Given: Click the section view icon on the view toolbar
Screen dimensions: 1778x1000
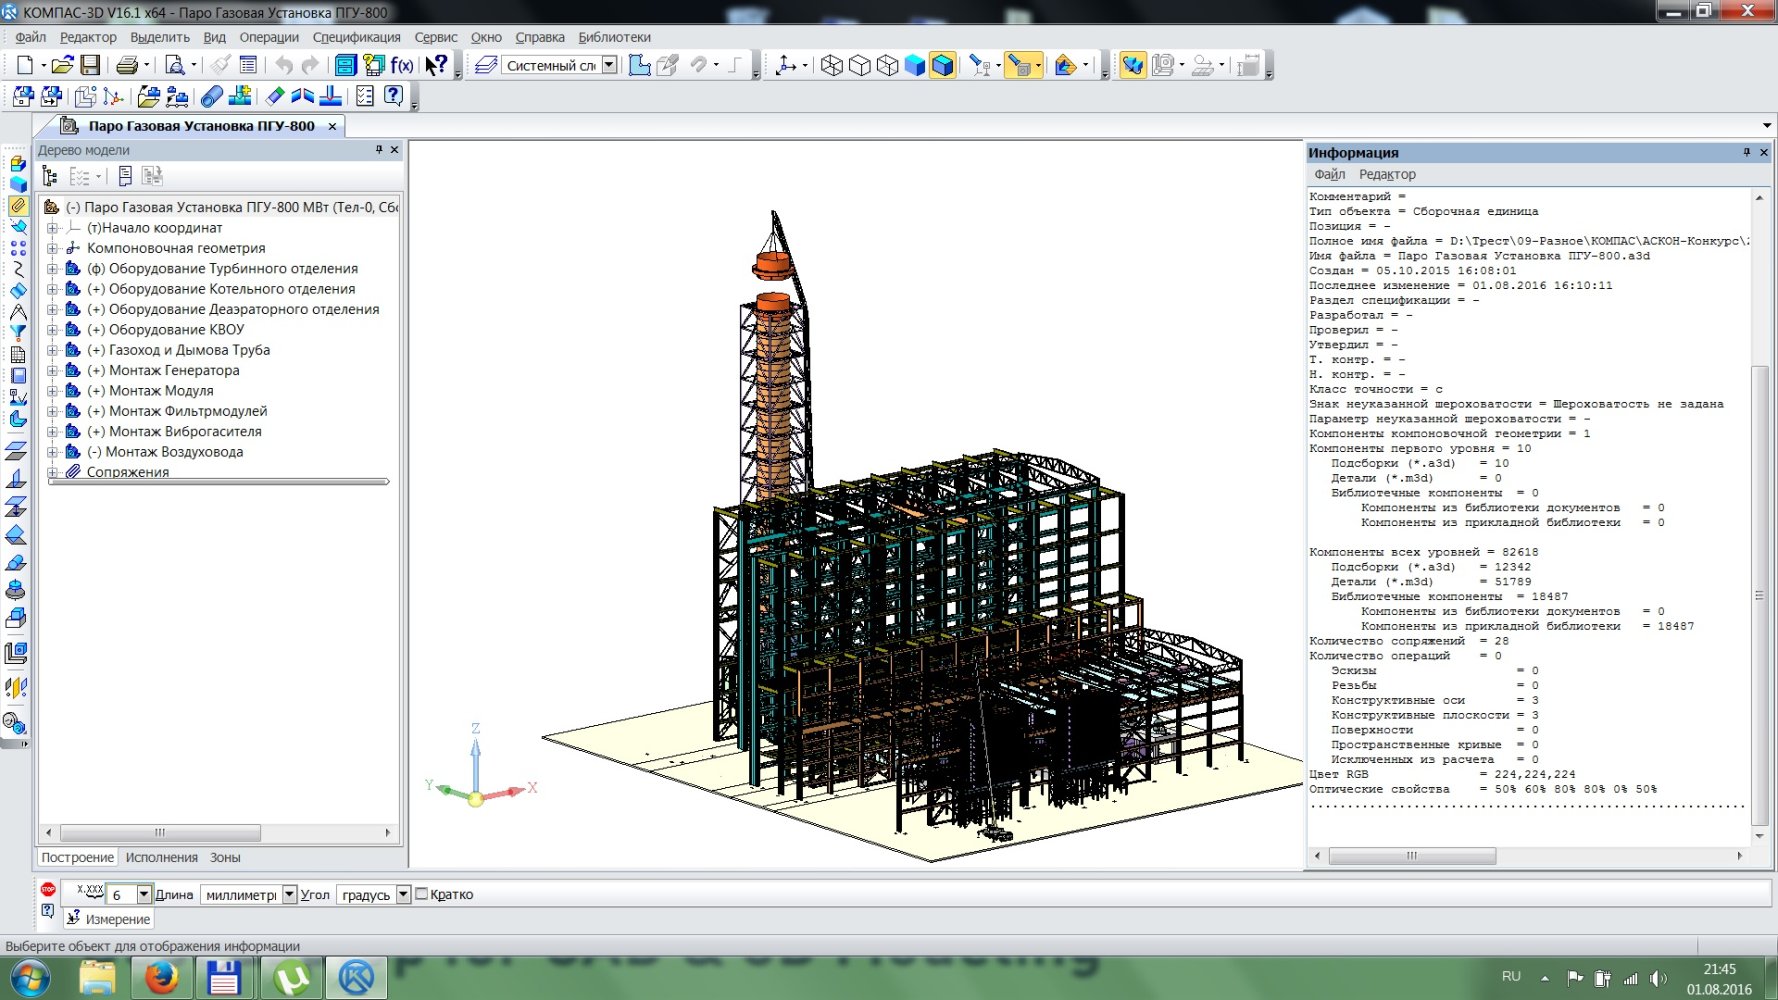Looking at the screenshot, I should pos(1065,65).
